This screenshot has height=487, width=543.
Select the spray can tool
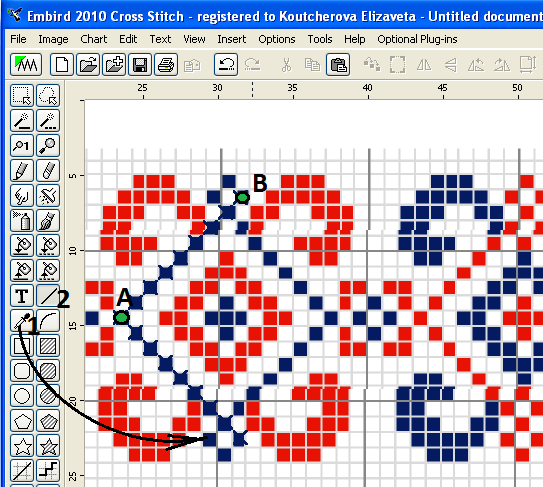pos(22,220)
